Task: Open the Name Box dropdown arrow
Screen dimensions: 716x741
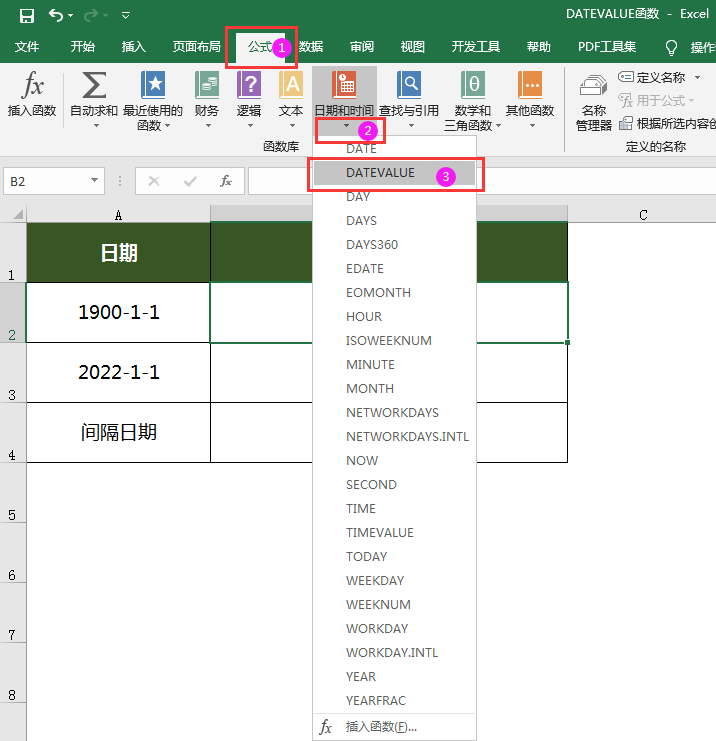Action: [x=95, y=180]
